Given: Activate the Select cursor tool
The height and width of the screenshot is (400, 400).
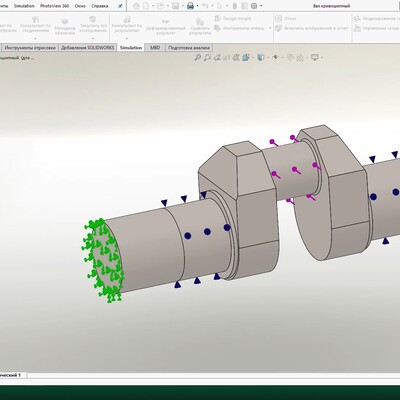Looking at the screenshot, I should point(220,6).
